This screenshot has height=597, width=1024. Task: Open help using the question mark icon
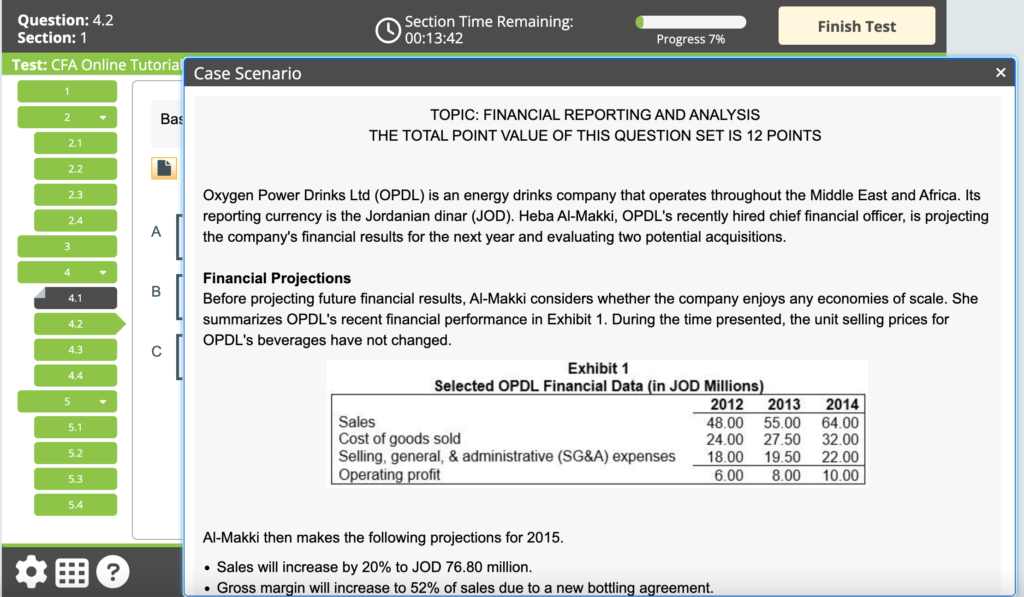[x=112, y=571]
